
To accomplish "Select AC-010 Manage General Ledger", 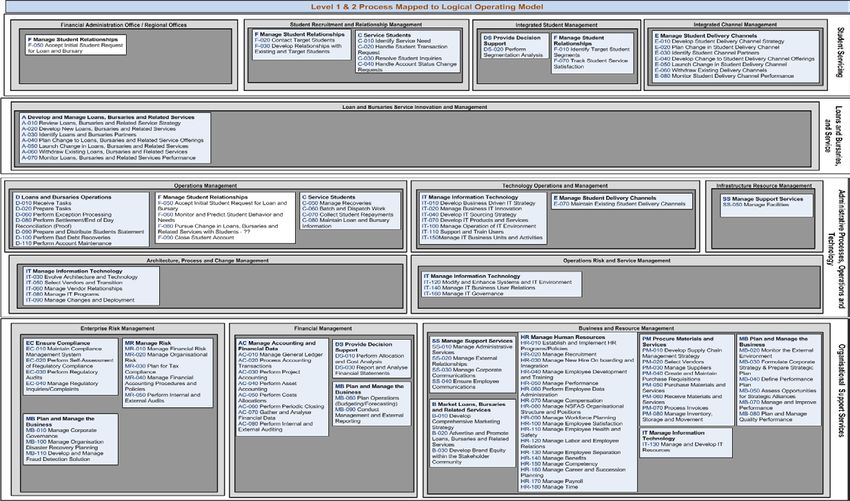I will [x=280, y=355].
